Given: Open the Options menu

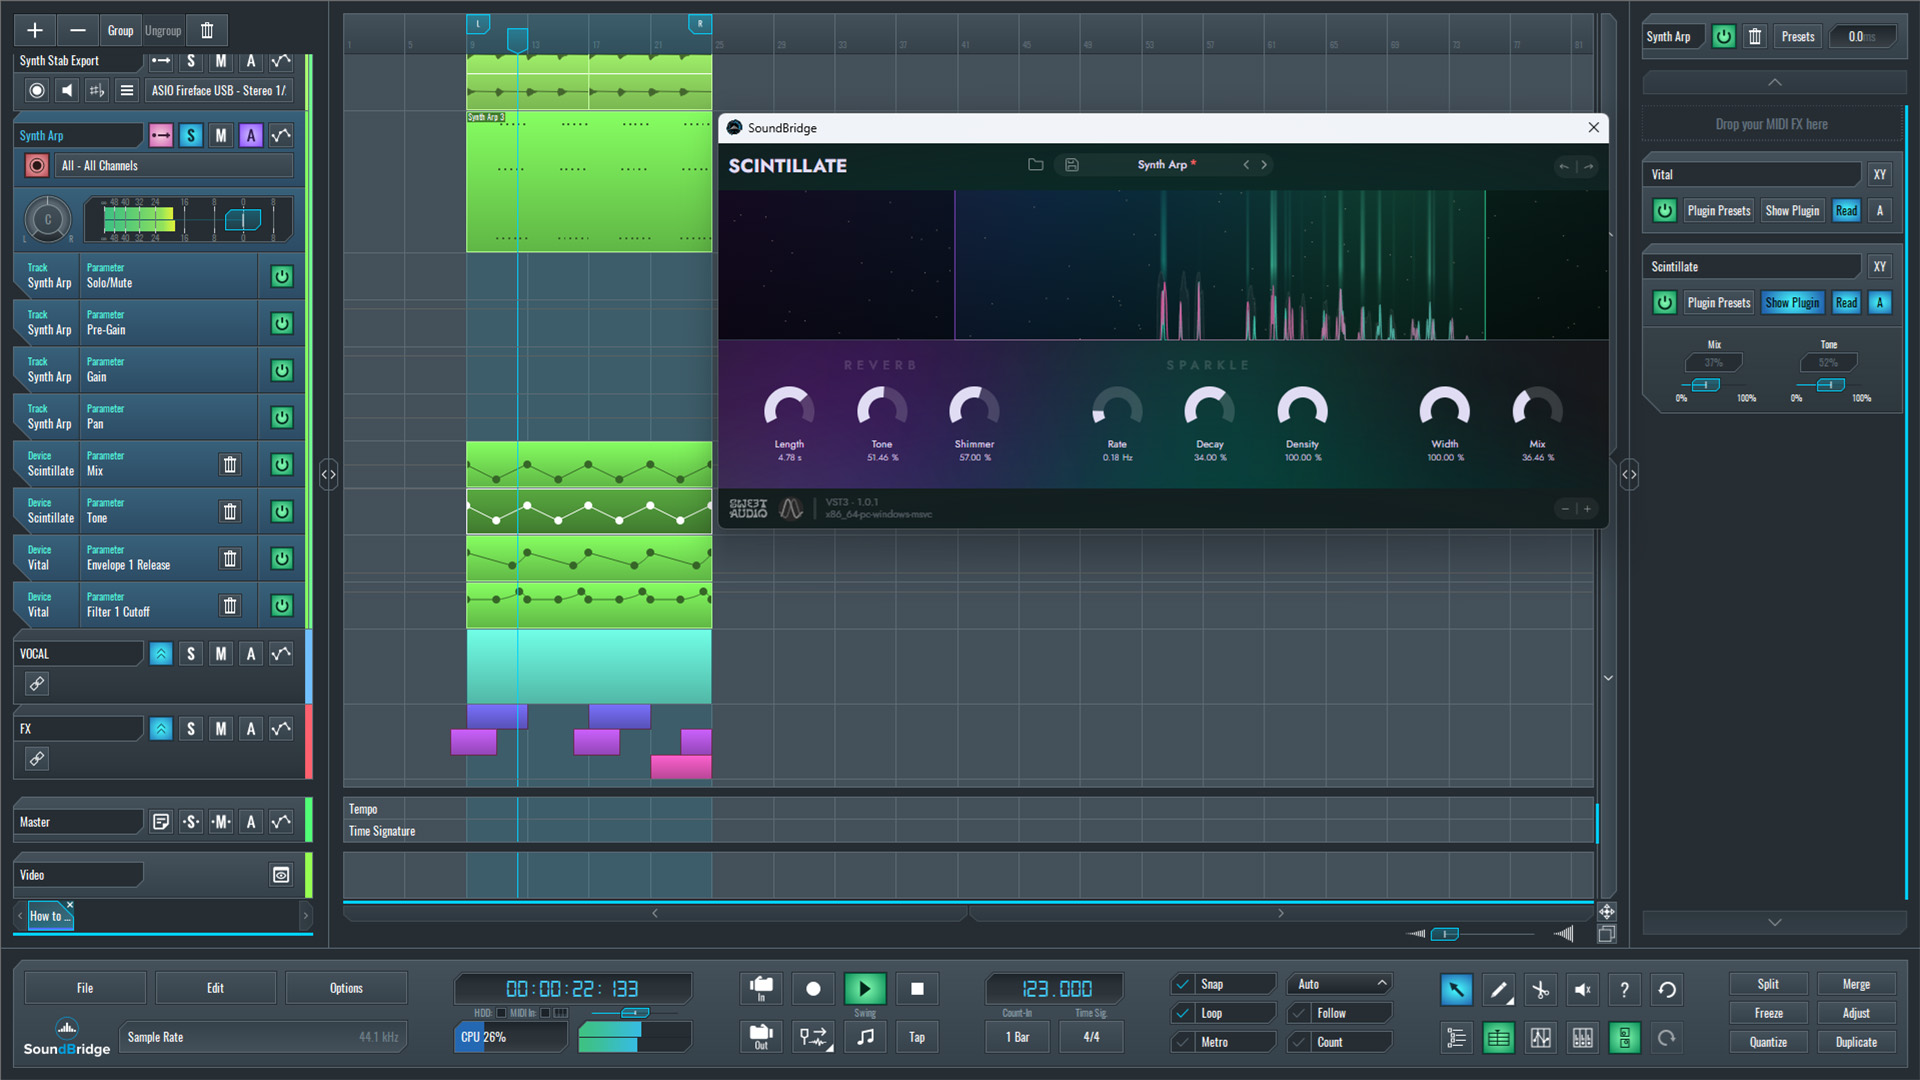Looking at the screenshot, I should pos(346,988).
